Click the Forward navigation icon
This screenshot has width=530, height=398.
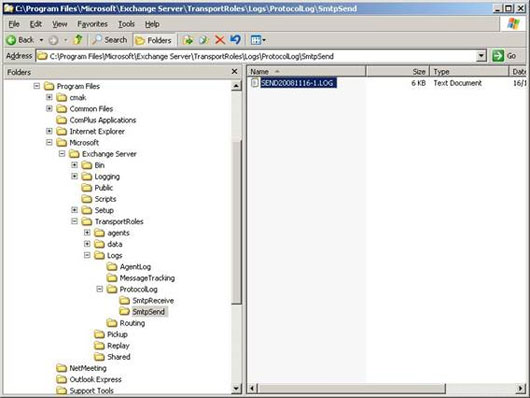click(53, 40)
